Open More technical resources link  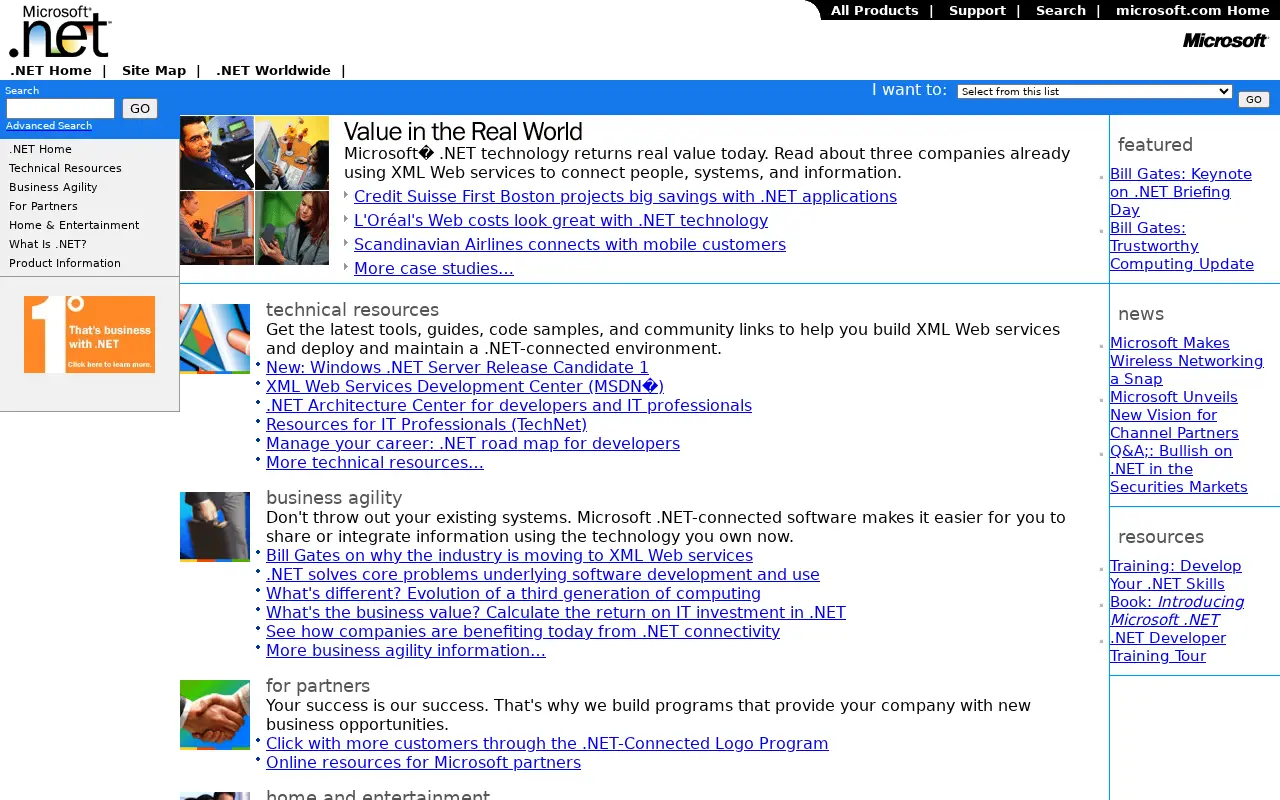375,462
